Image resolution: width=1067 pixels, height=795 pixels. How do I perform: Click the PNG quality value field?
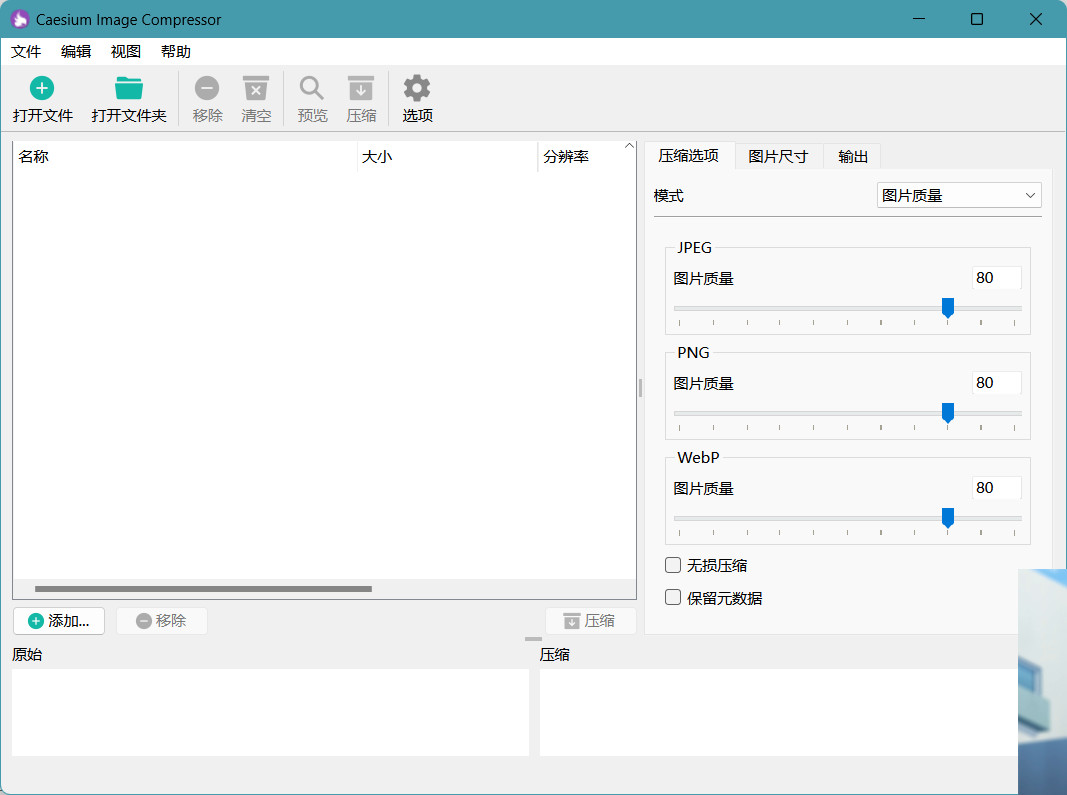[x=996, y=383]
